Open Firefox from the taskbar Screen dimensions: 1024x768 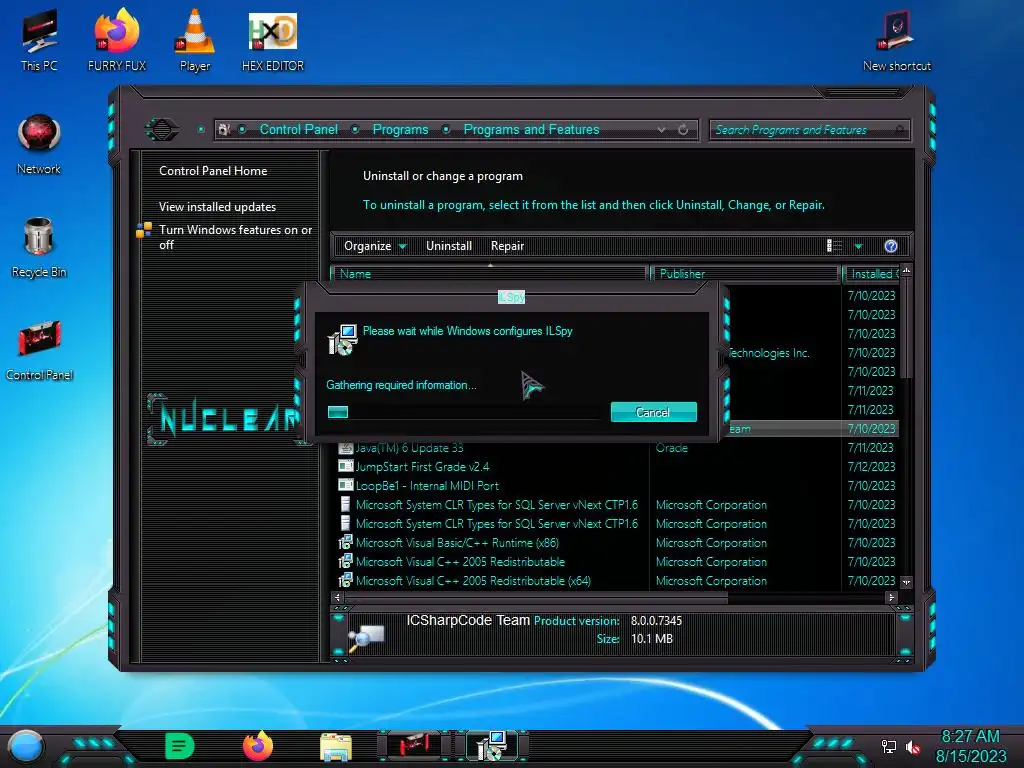point(258,746)
